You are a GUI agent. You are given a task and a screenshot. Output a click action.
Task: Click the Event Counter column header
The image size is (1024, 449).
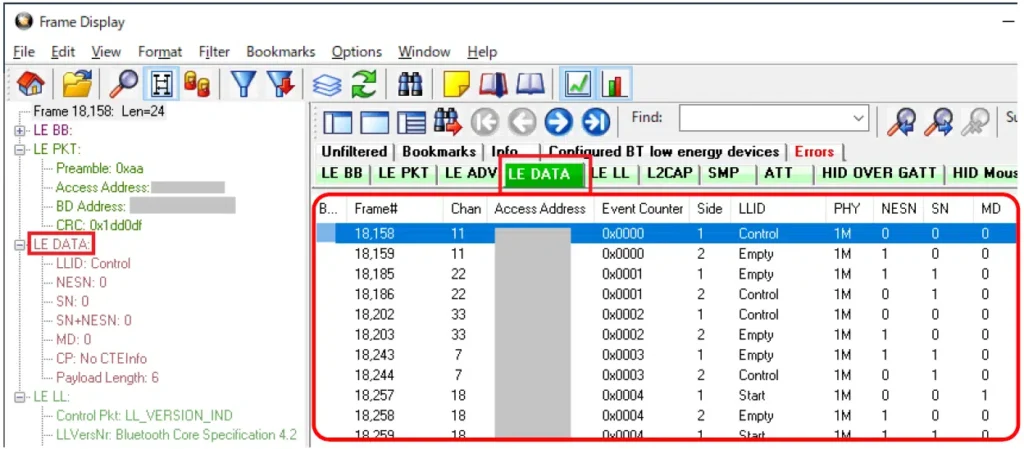point(643,209)
